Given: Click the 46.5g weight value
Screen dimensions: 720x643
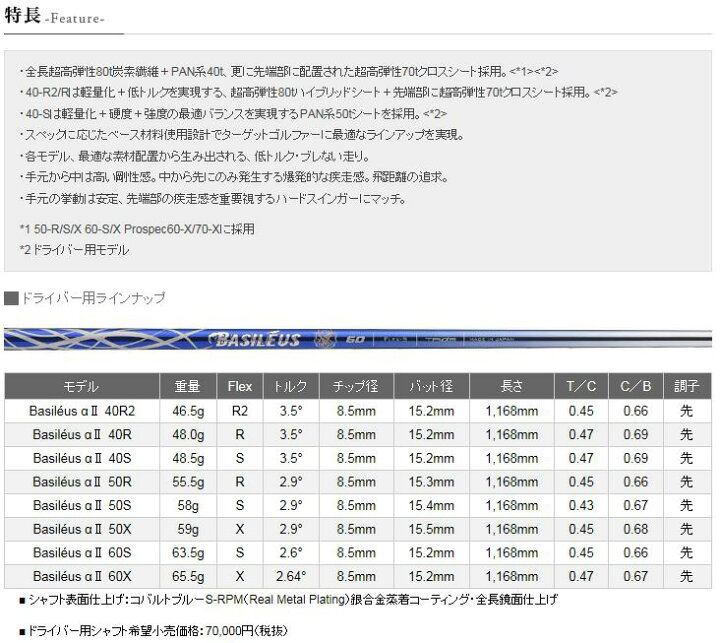Looking at the screenshot, I should pyautogui.click(x=188, y=411).
